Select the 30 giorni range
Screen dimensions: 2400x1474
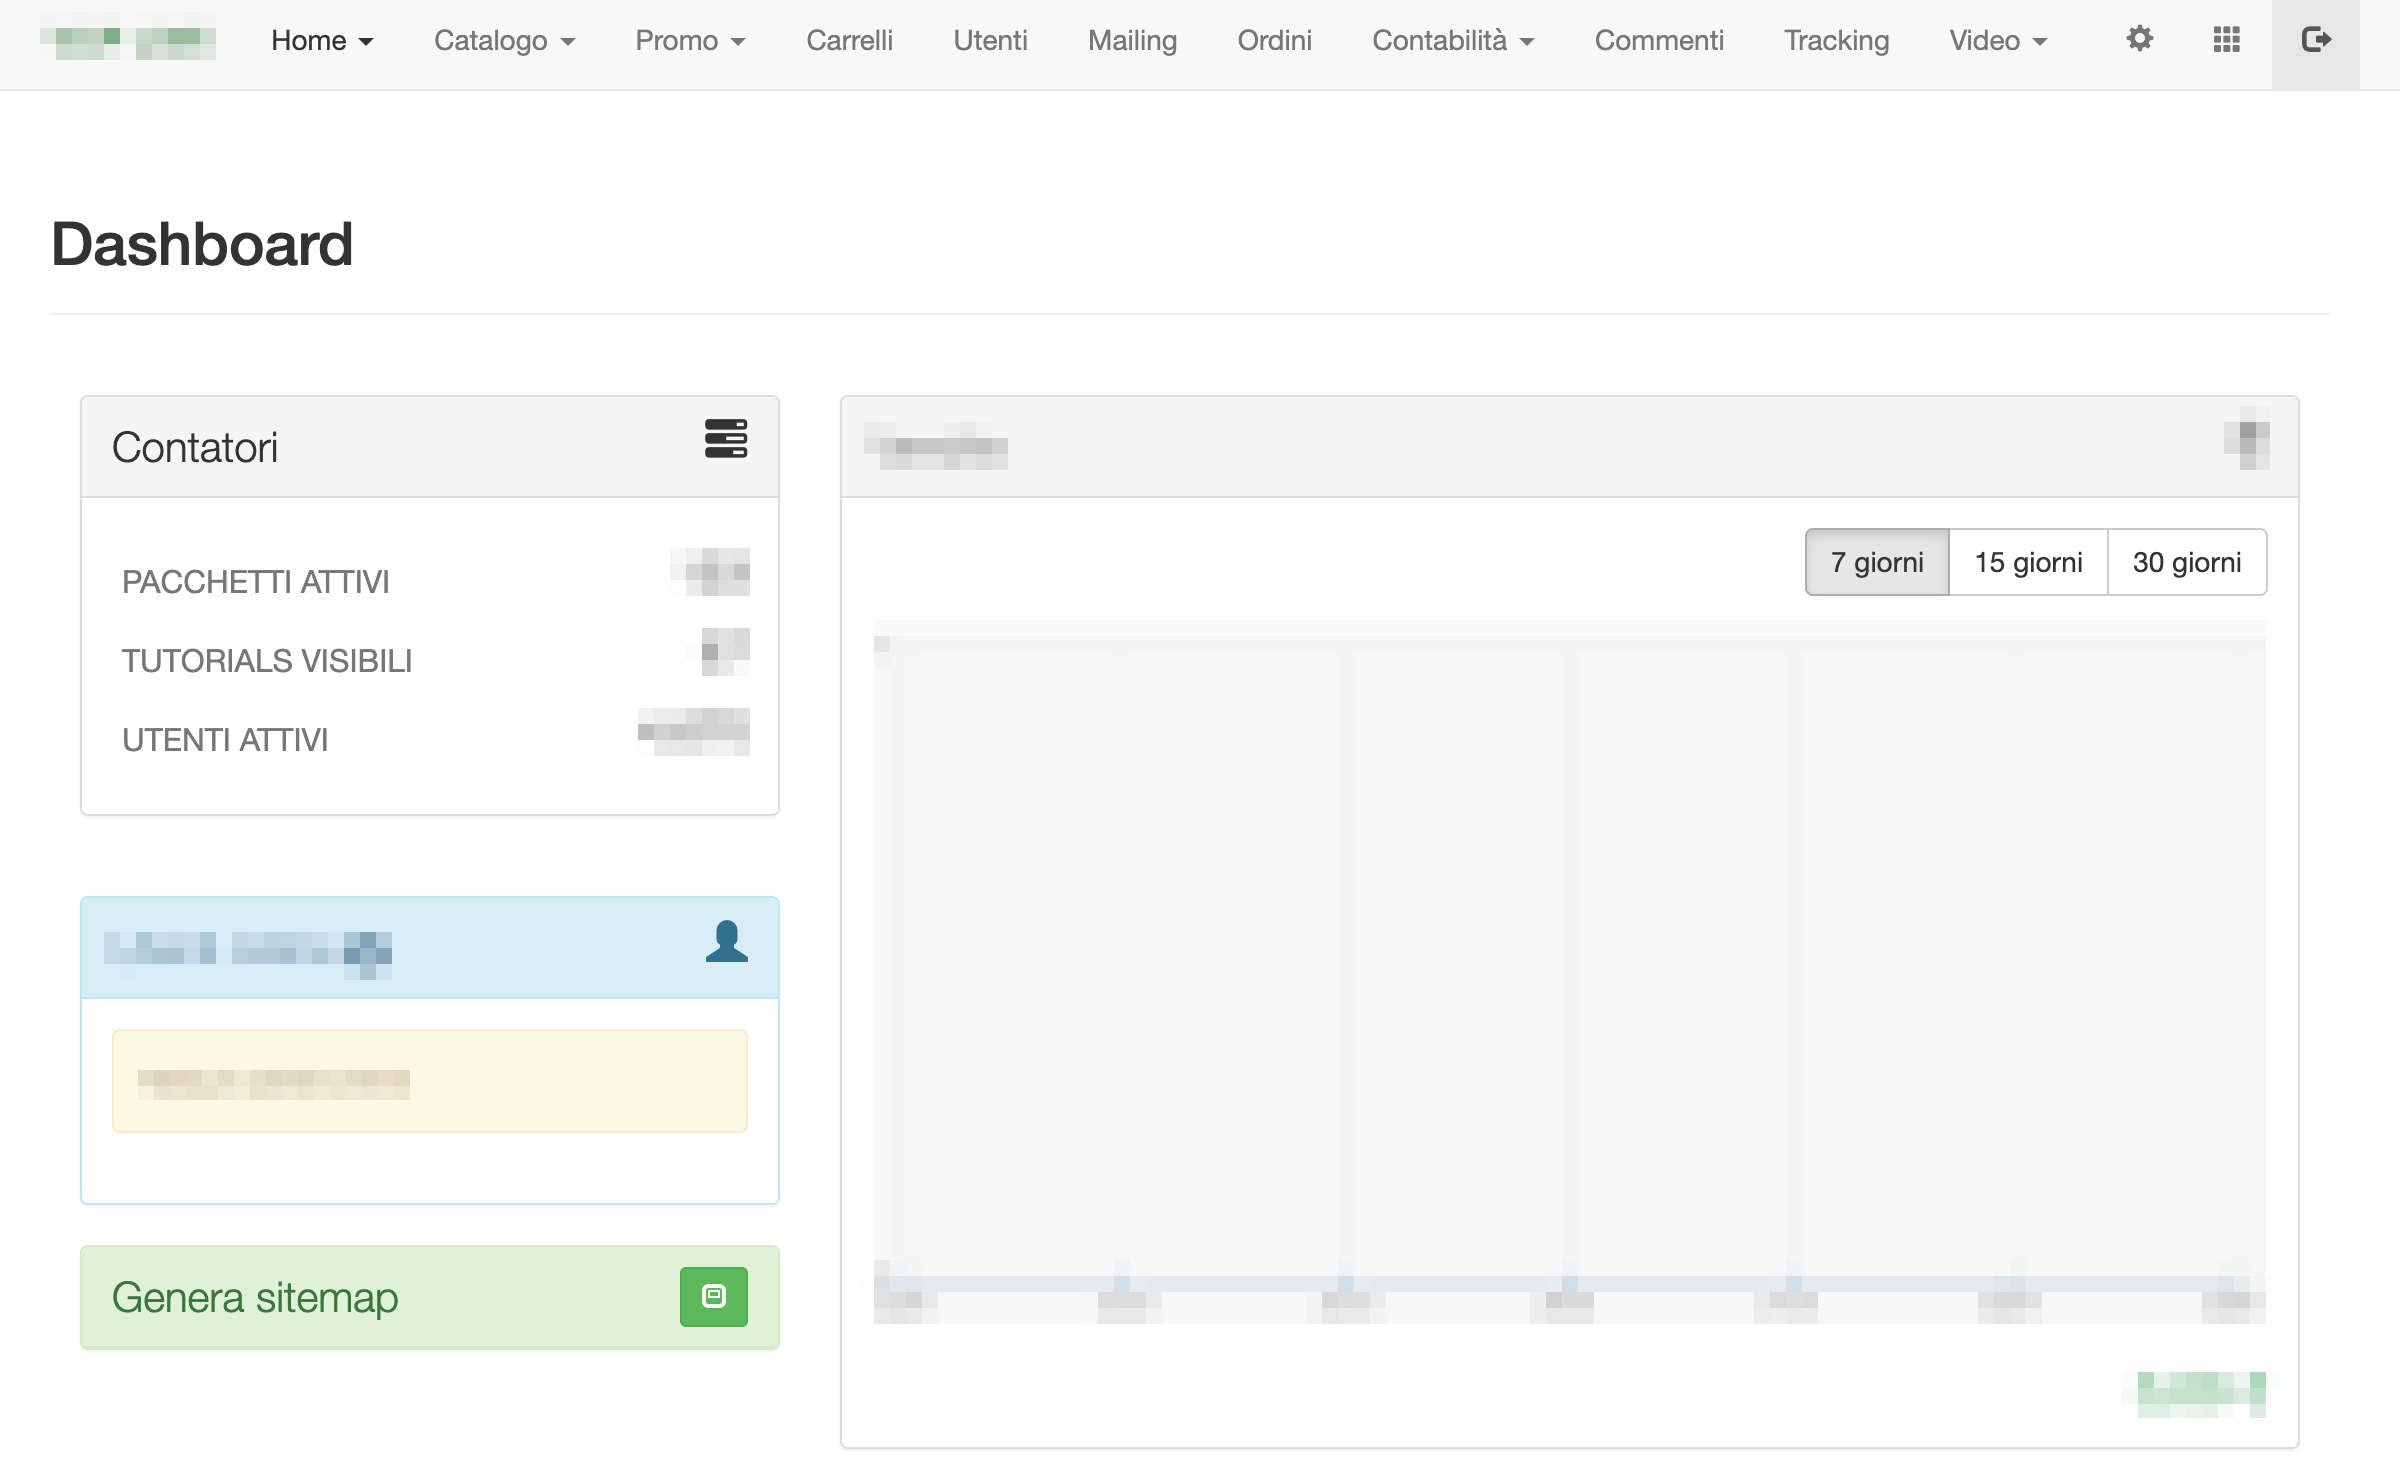coord(2187,562)
